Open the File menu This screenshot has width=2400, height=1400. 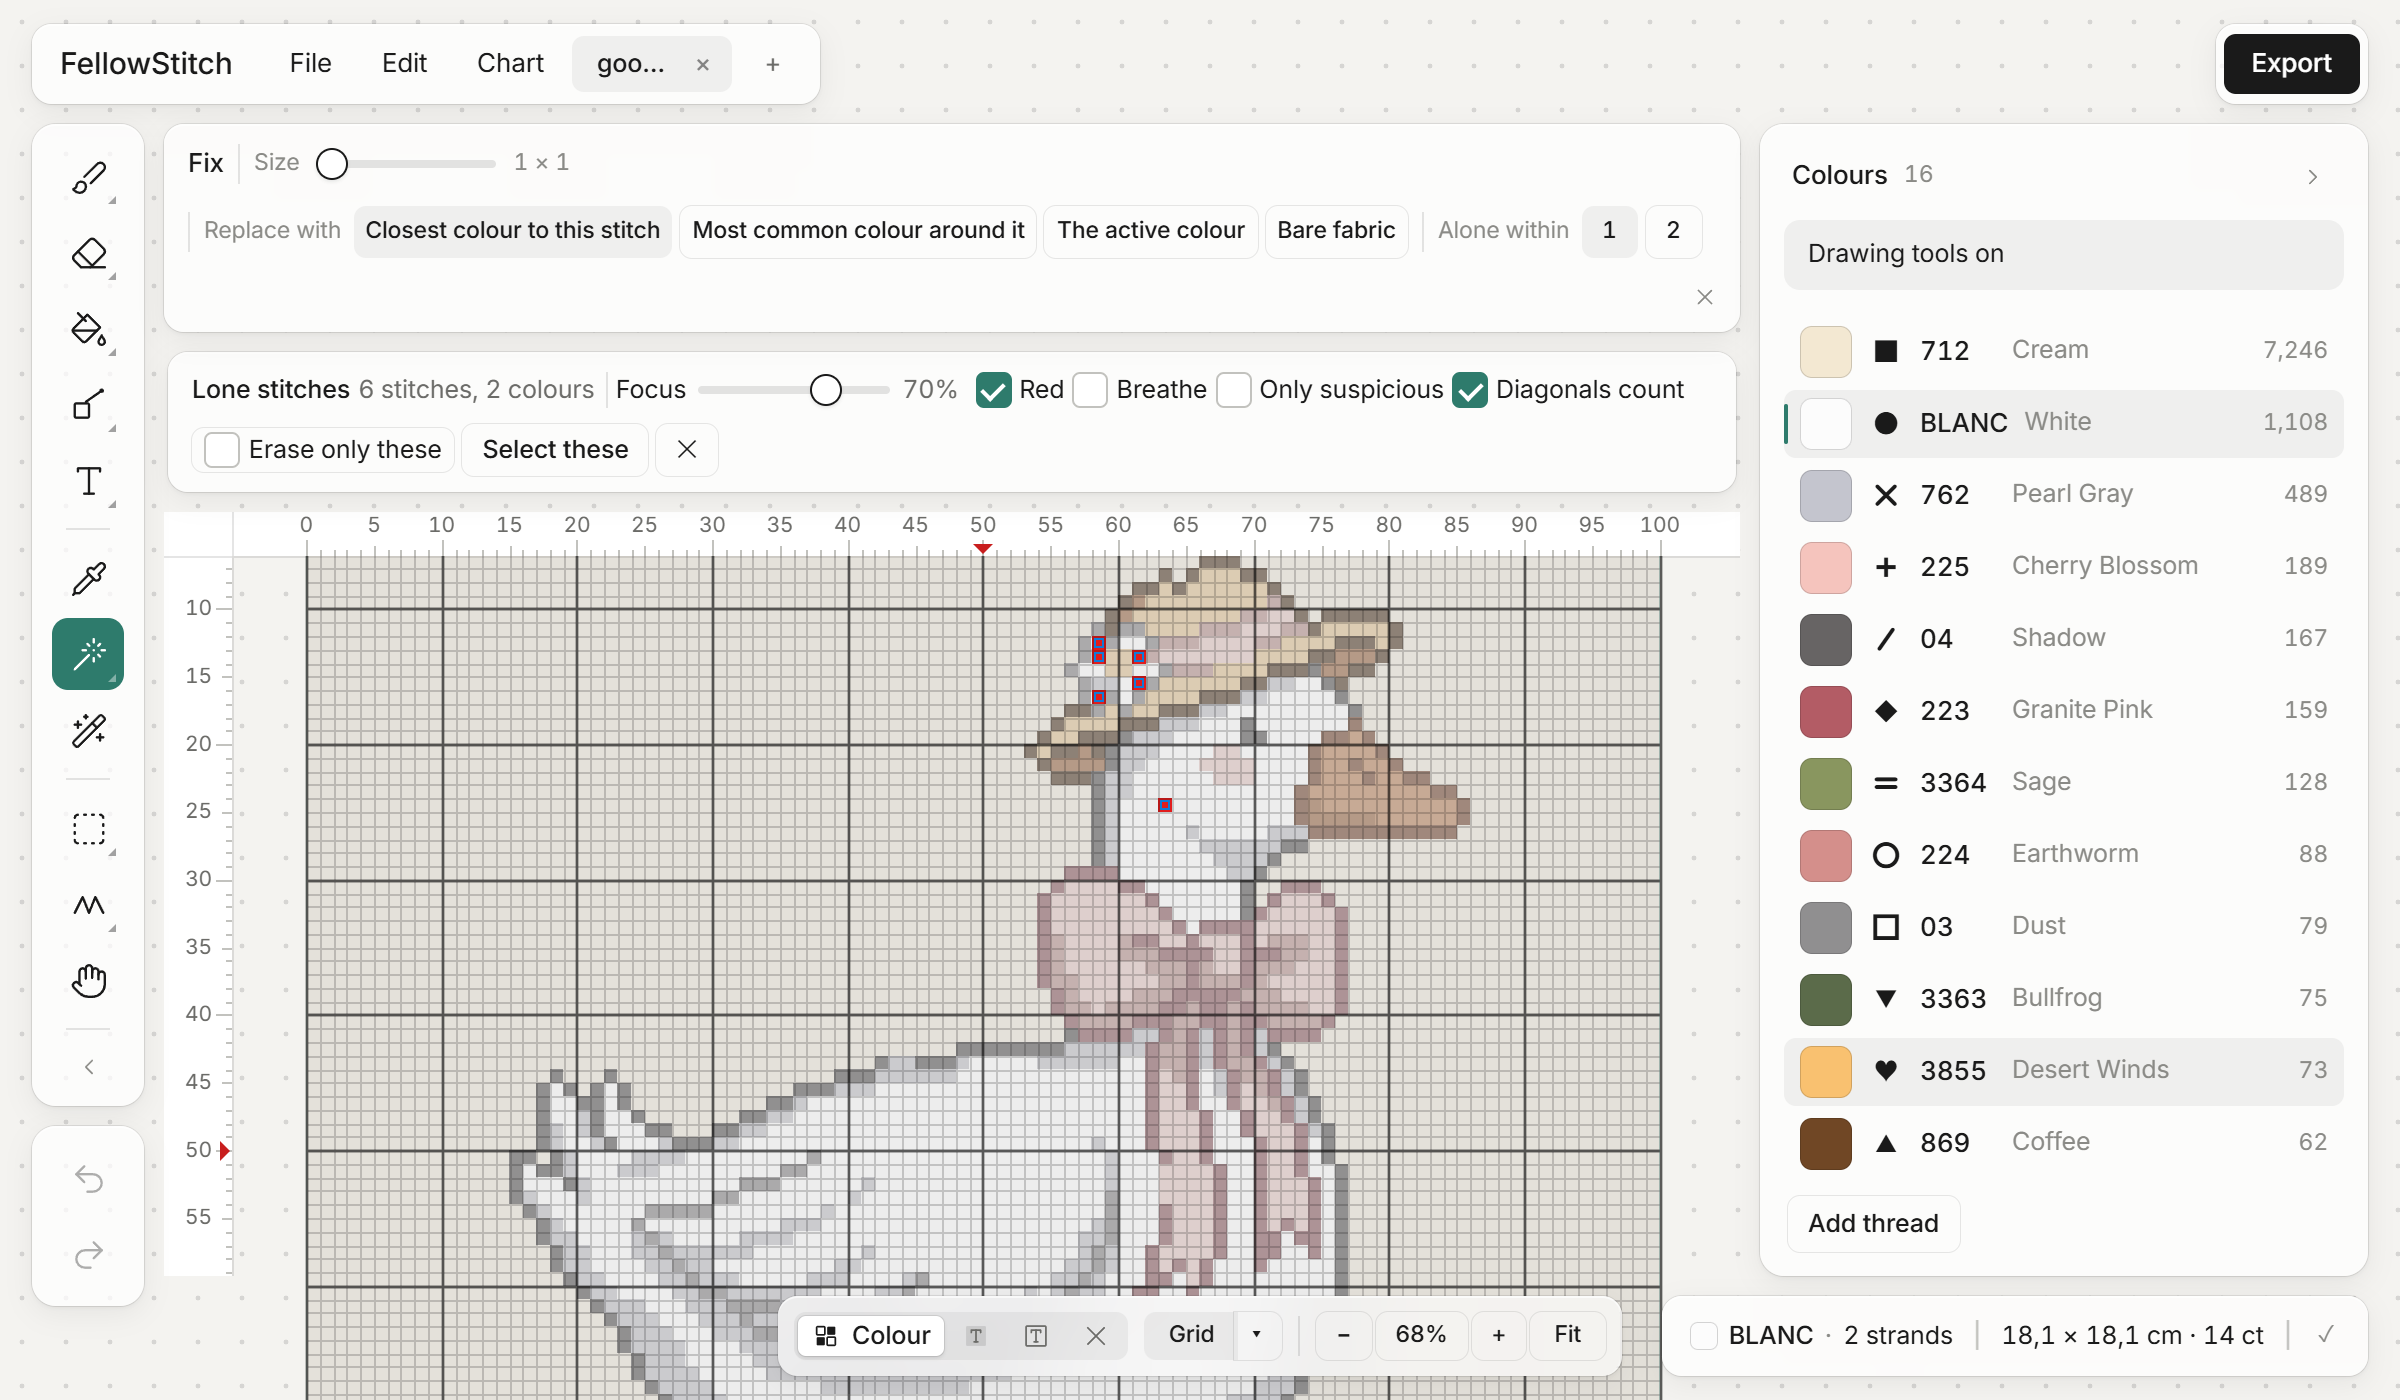coord(310,64)
